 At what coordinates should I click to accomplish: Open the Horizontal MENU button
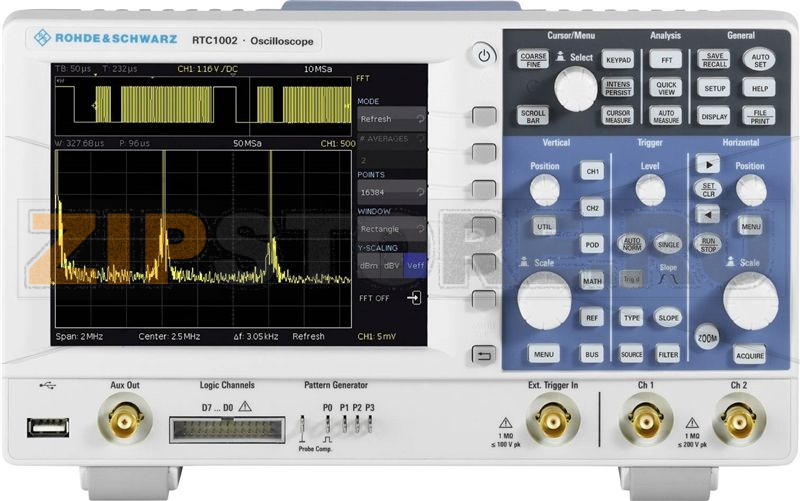pos(751,226)
